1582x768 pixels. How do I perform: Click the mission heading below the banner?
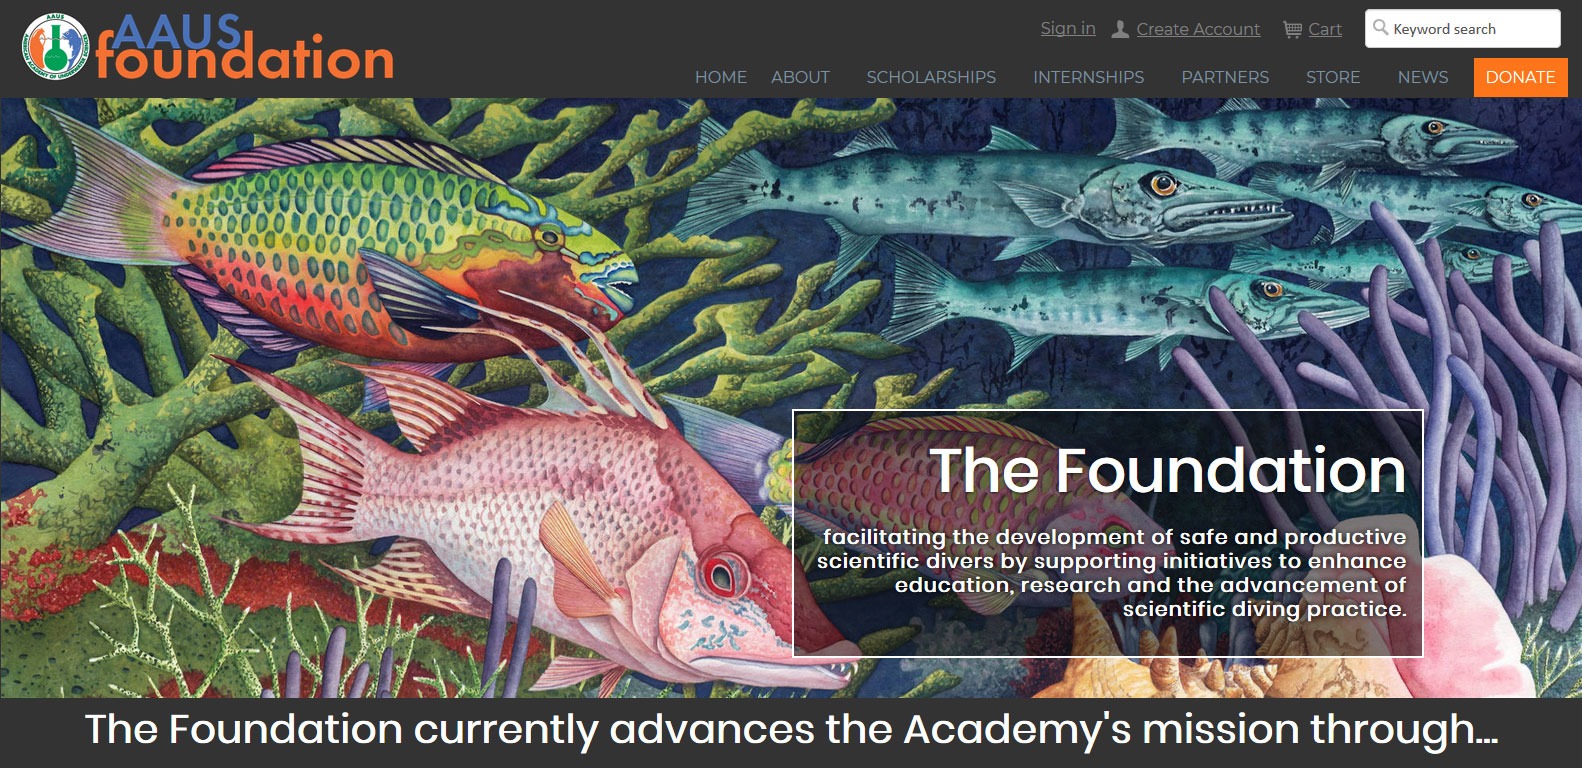791,729
